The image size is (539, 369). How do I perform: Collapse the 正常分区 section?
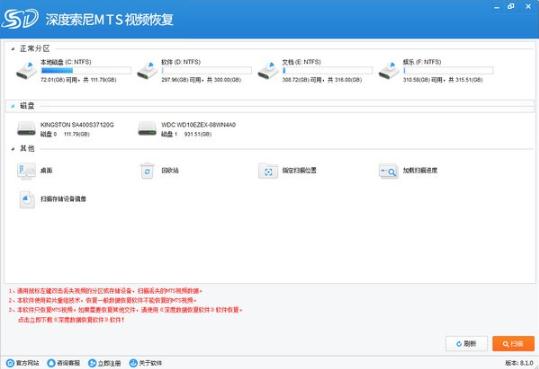(13, 49)
